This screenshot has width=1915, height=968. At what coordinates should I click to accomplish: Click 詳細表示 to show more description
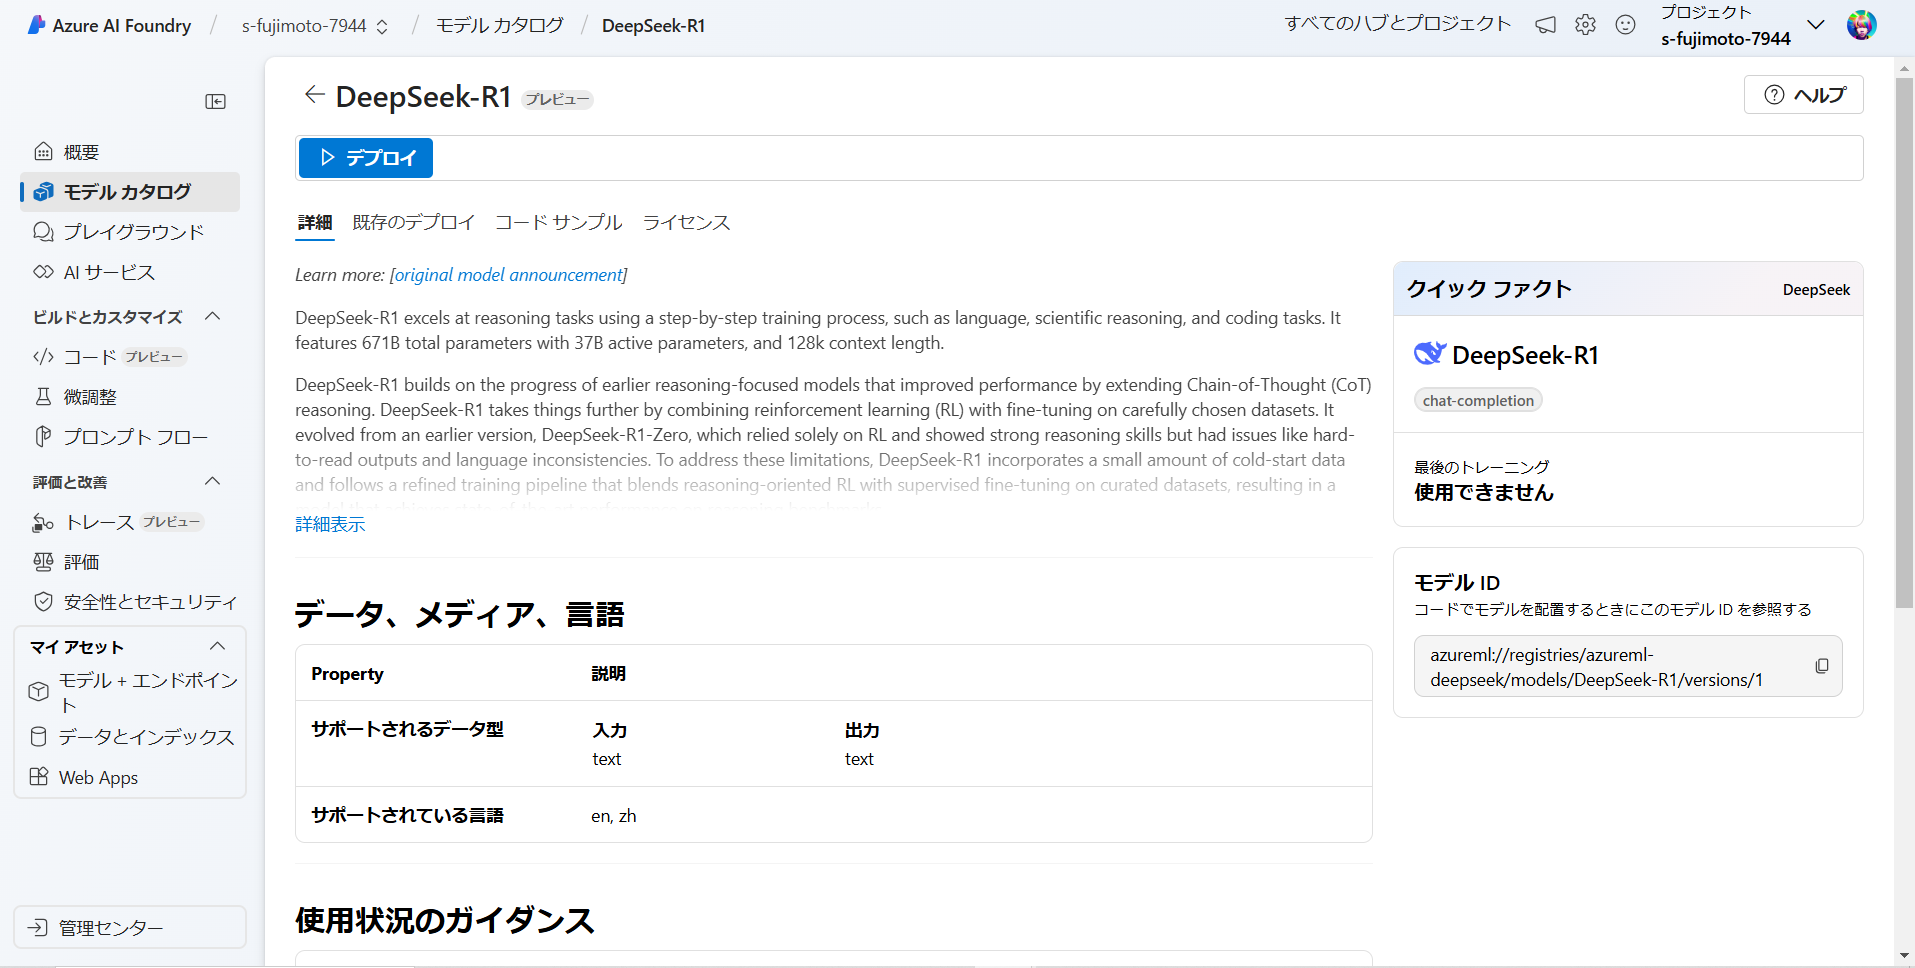(330, 524)
